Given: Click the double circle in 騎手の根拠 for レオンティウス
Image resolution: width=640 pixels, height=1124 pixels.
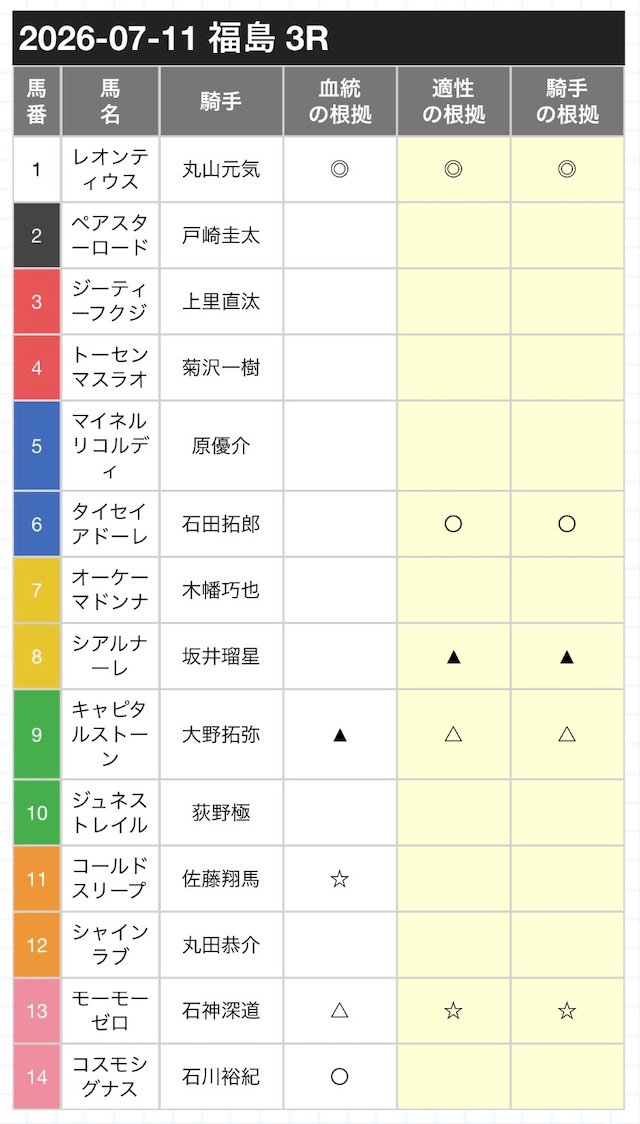Looking at the screenshot, I should click(567, 170).
